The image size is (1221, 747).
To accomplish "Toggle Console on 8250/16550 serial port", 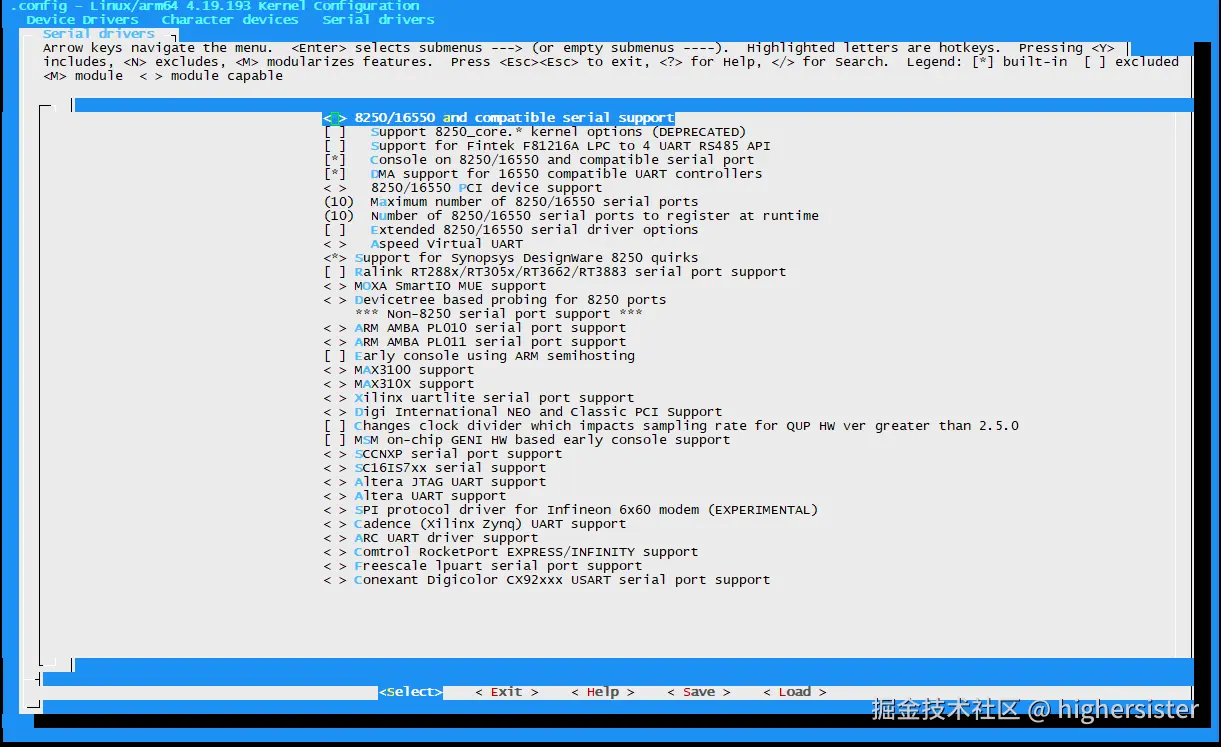I will tap(538, 160).
